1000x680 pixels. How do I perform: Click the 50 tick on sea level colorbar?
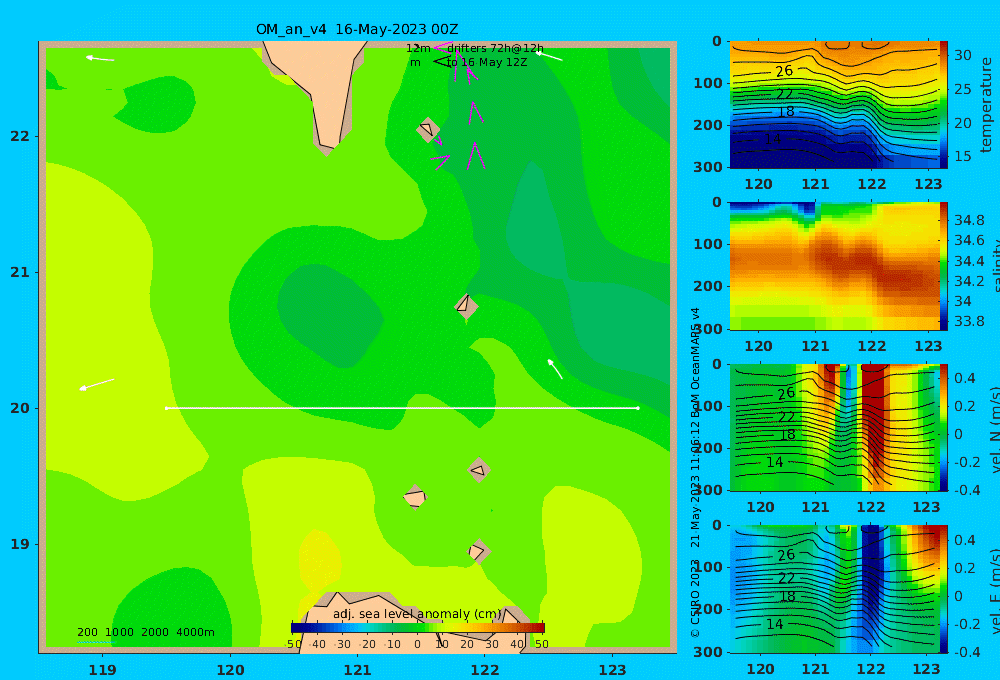point(541,644)
